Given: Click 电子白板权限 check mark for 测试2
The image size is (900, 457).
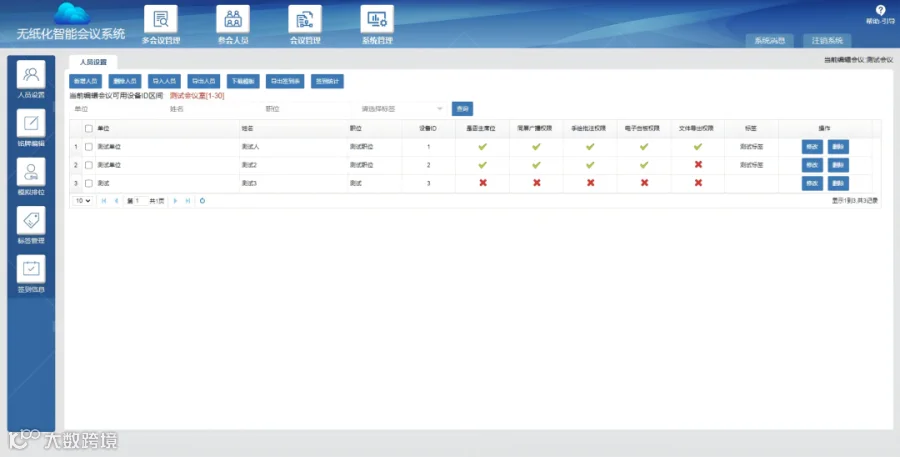Looking at the screenshot, I should (x=644, y=165).
